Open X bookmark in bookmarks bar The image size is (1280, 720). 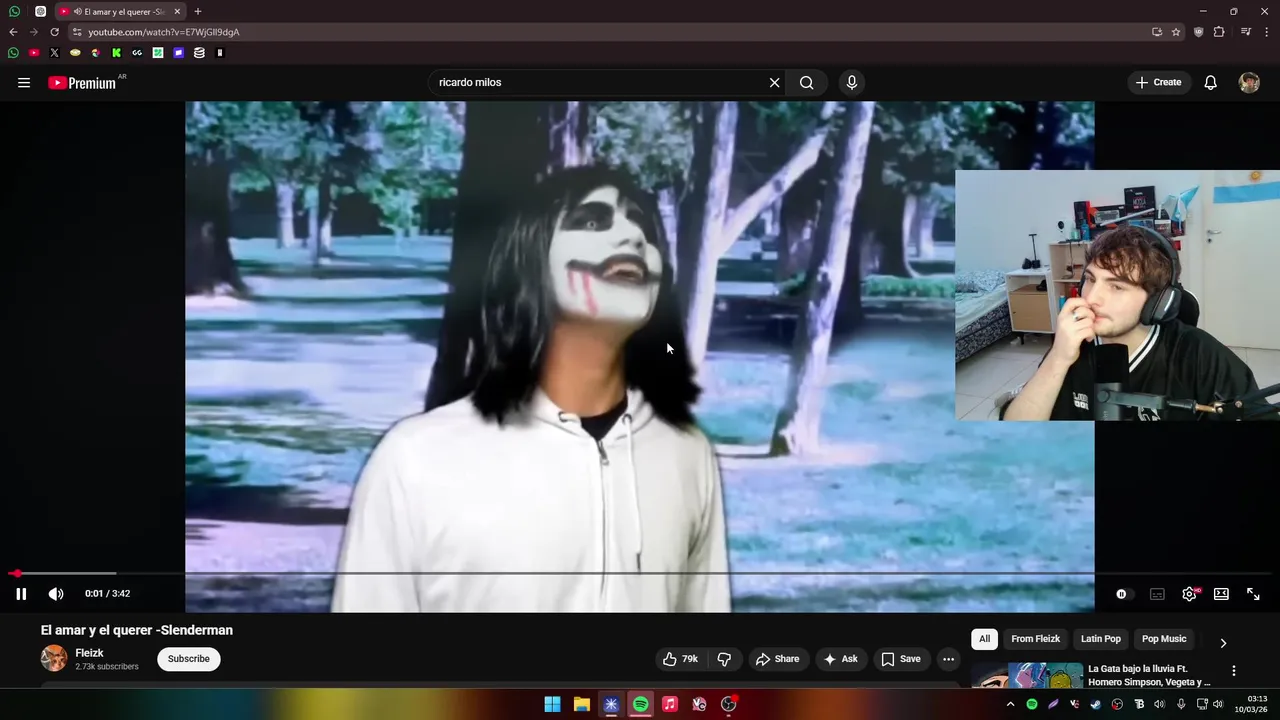54,53
